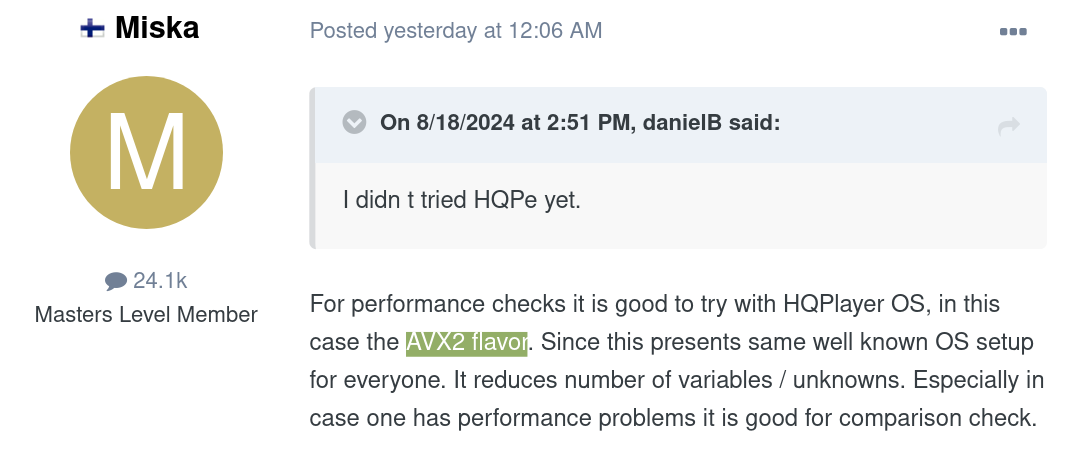Open the post options three-dot menu
The width and height of the screenshot is (1071, 452).
pyautogui.click(x=1013, y=31)
